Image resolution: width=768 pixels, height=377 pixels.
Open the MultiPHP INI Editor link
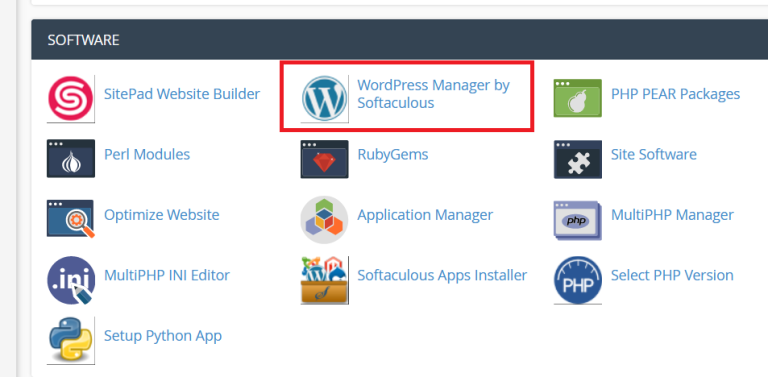(x=167, y=275)
